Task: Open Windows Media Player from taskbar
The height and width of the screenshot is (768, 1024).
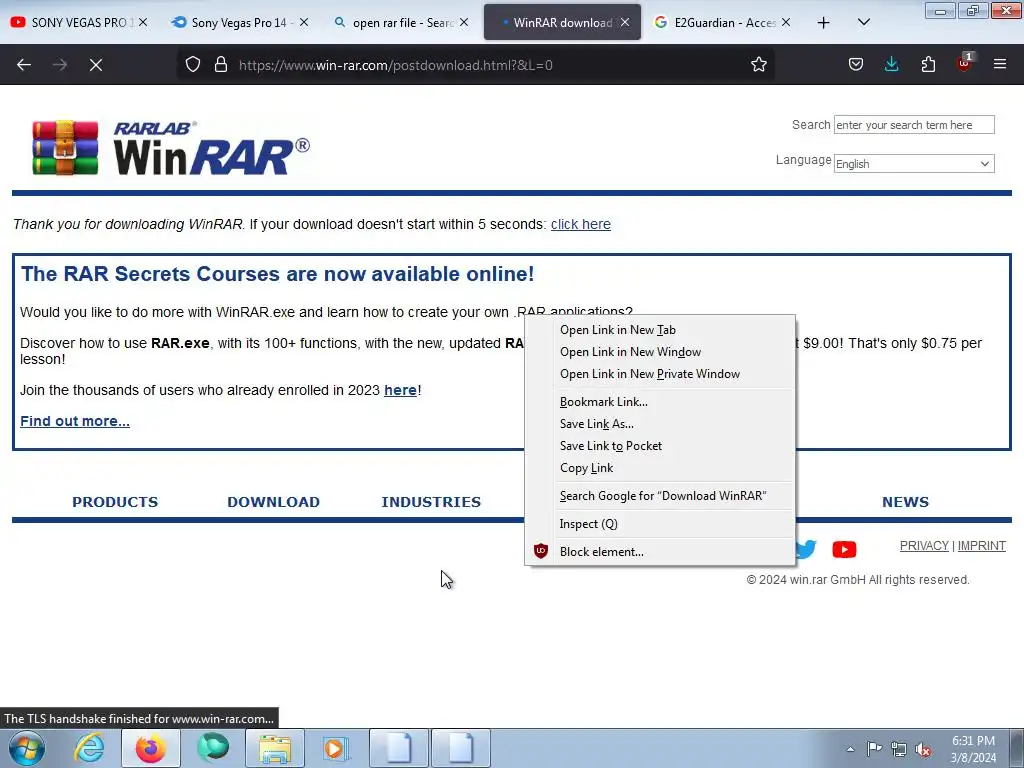Action: pos(337,748)
